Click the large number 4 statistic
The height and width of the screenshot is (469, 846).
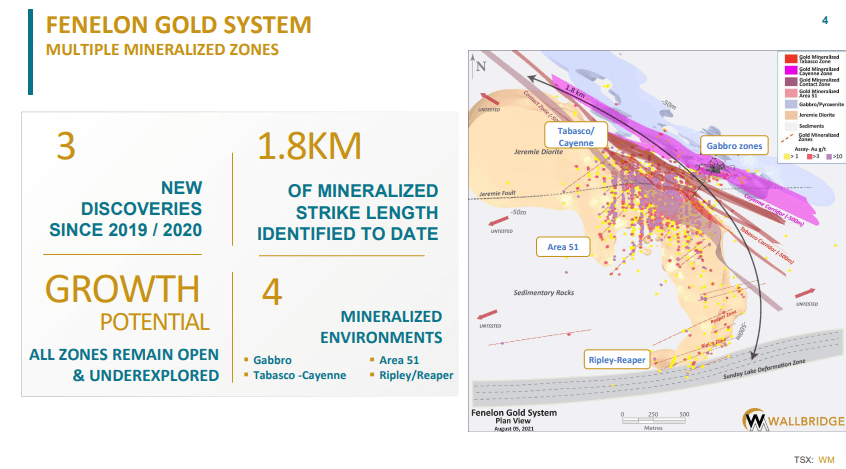tap(272, 292)
